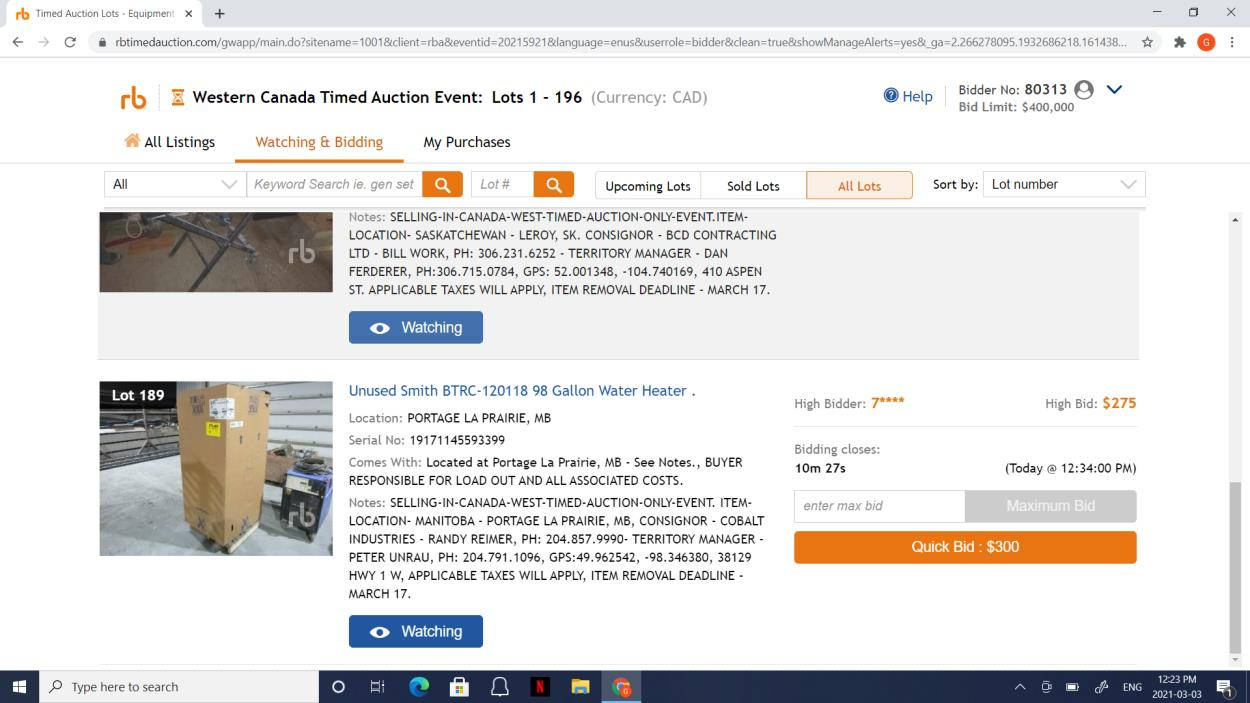Screen dimensions: 1250x703
Task: Open the All category filter dropdown
Action: point(175,184)
